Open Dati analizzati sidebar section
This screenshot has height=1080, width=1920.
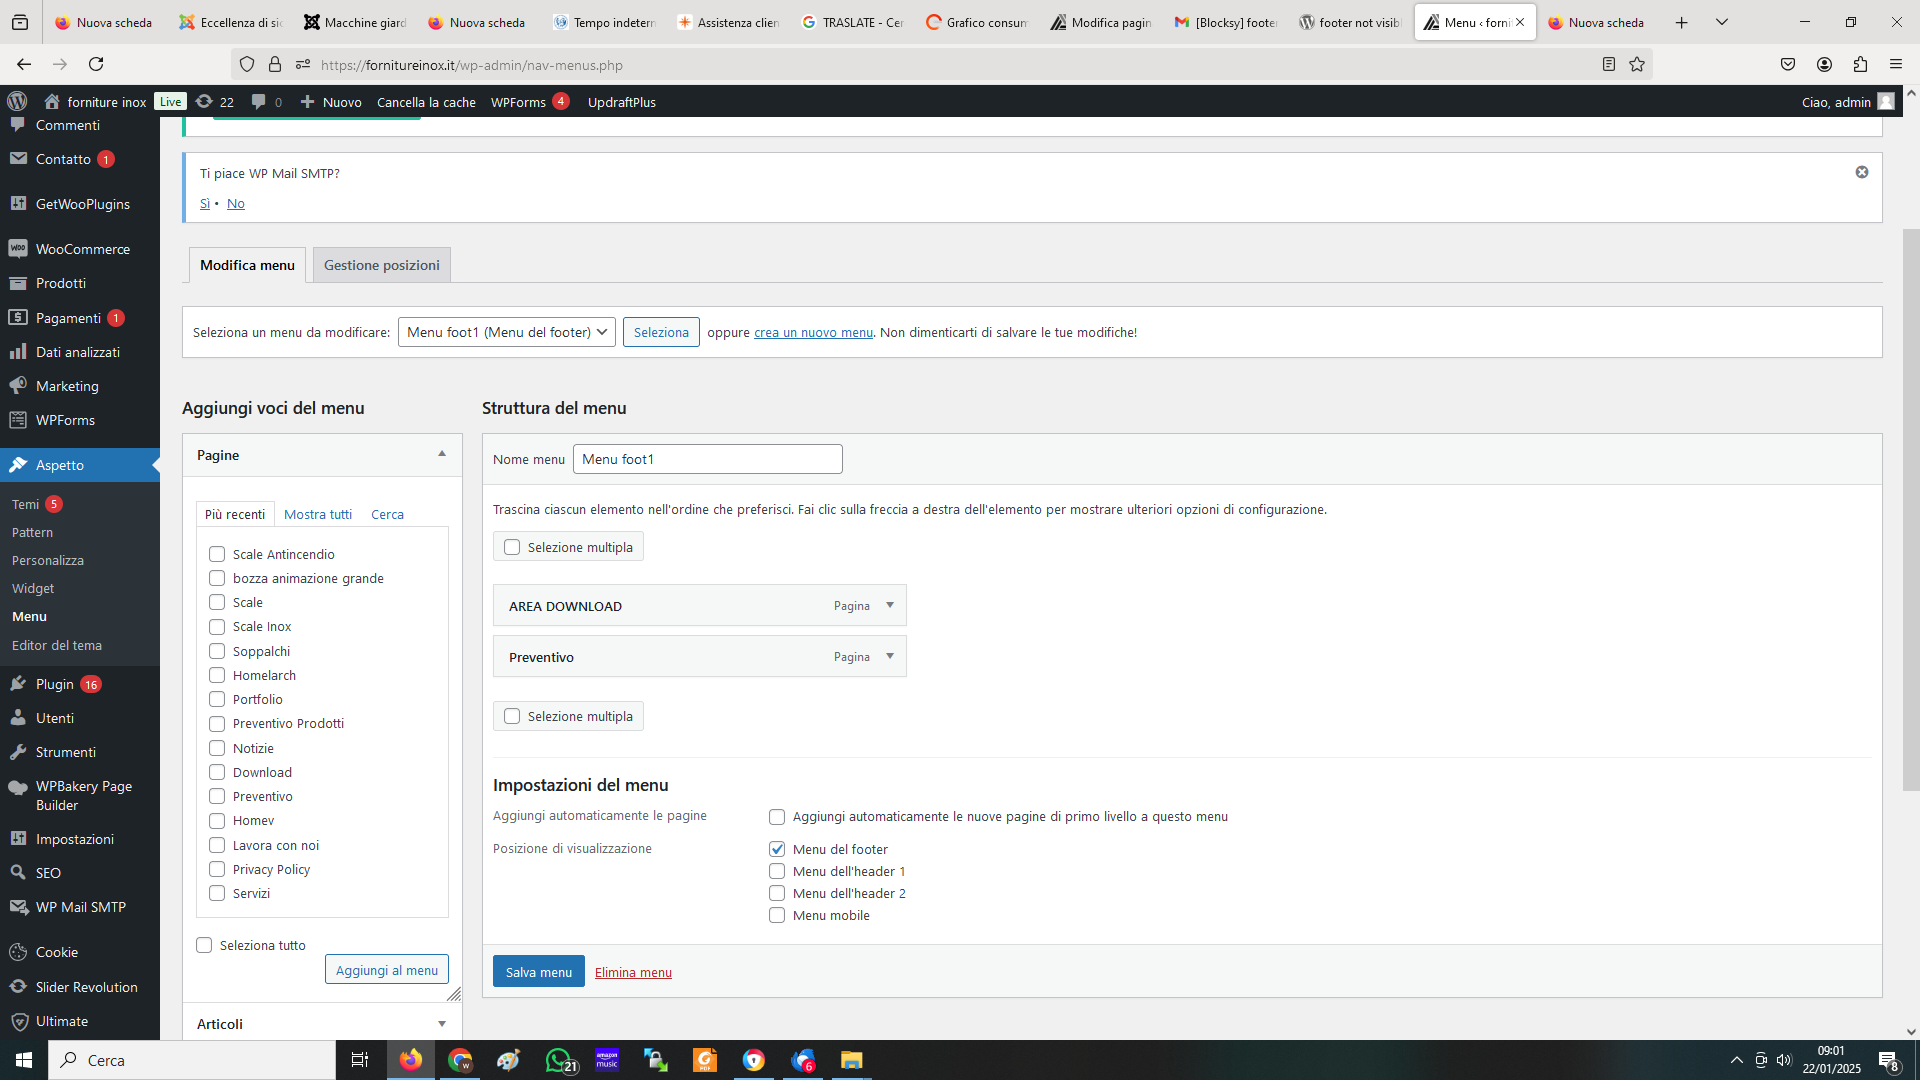coord(80,352)
